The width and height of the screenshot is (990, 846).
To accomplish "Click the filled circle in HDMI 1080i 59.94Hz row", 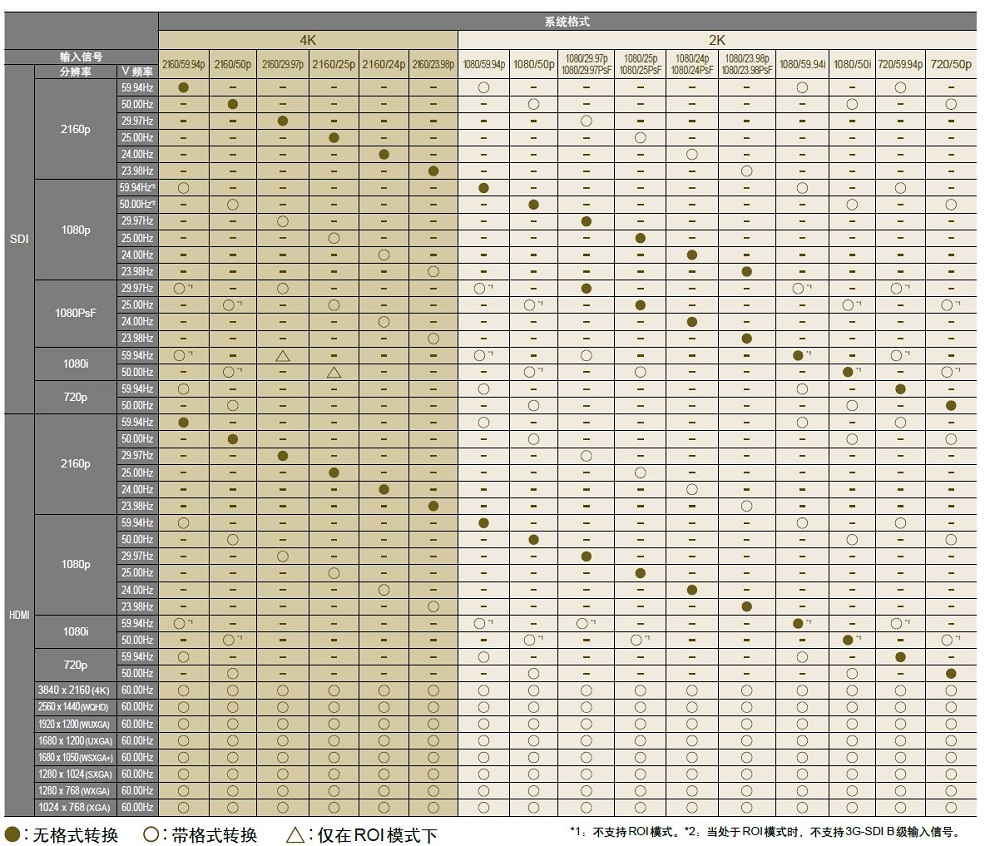I will coord(798,624).
